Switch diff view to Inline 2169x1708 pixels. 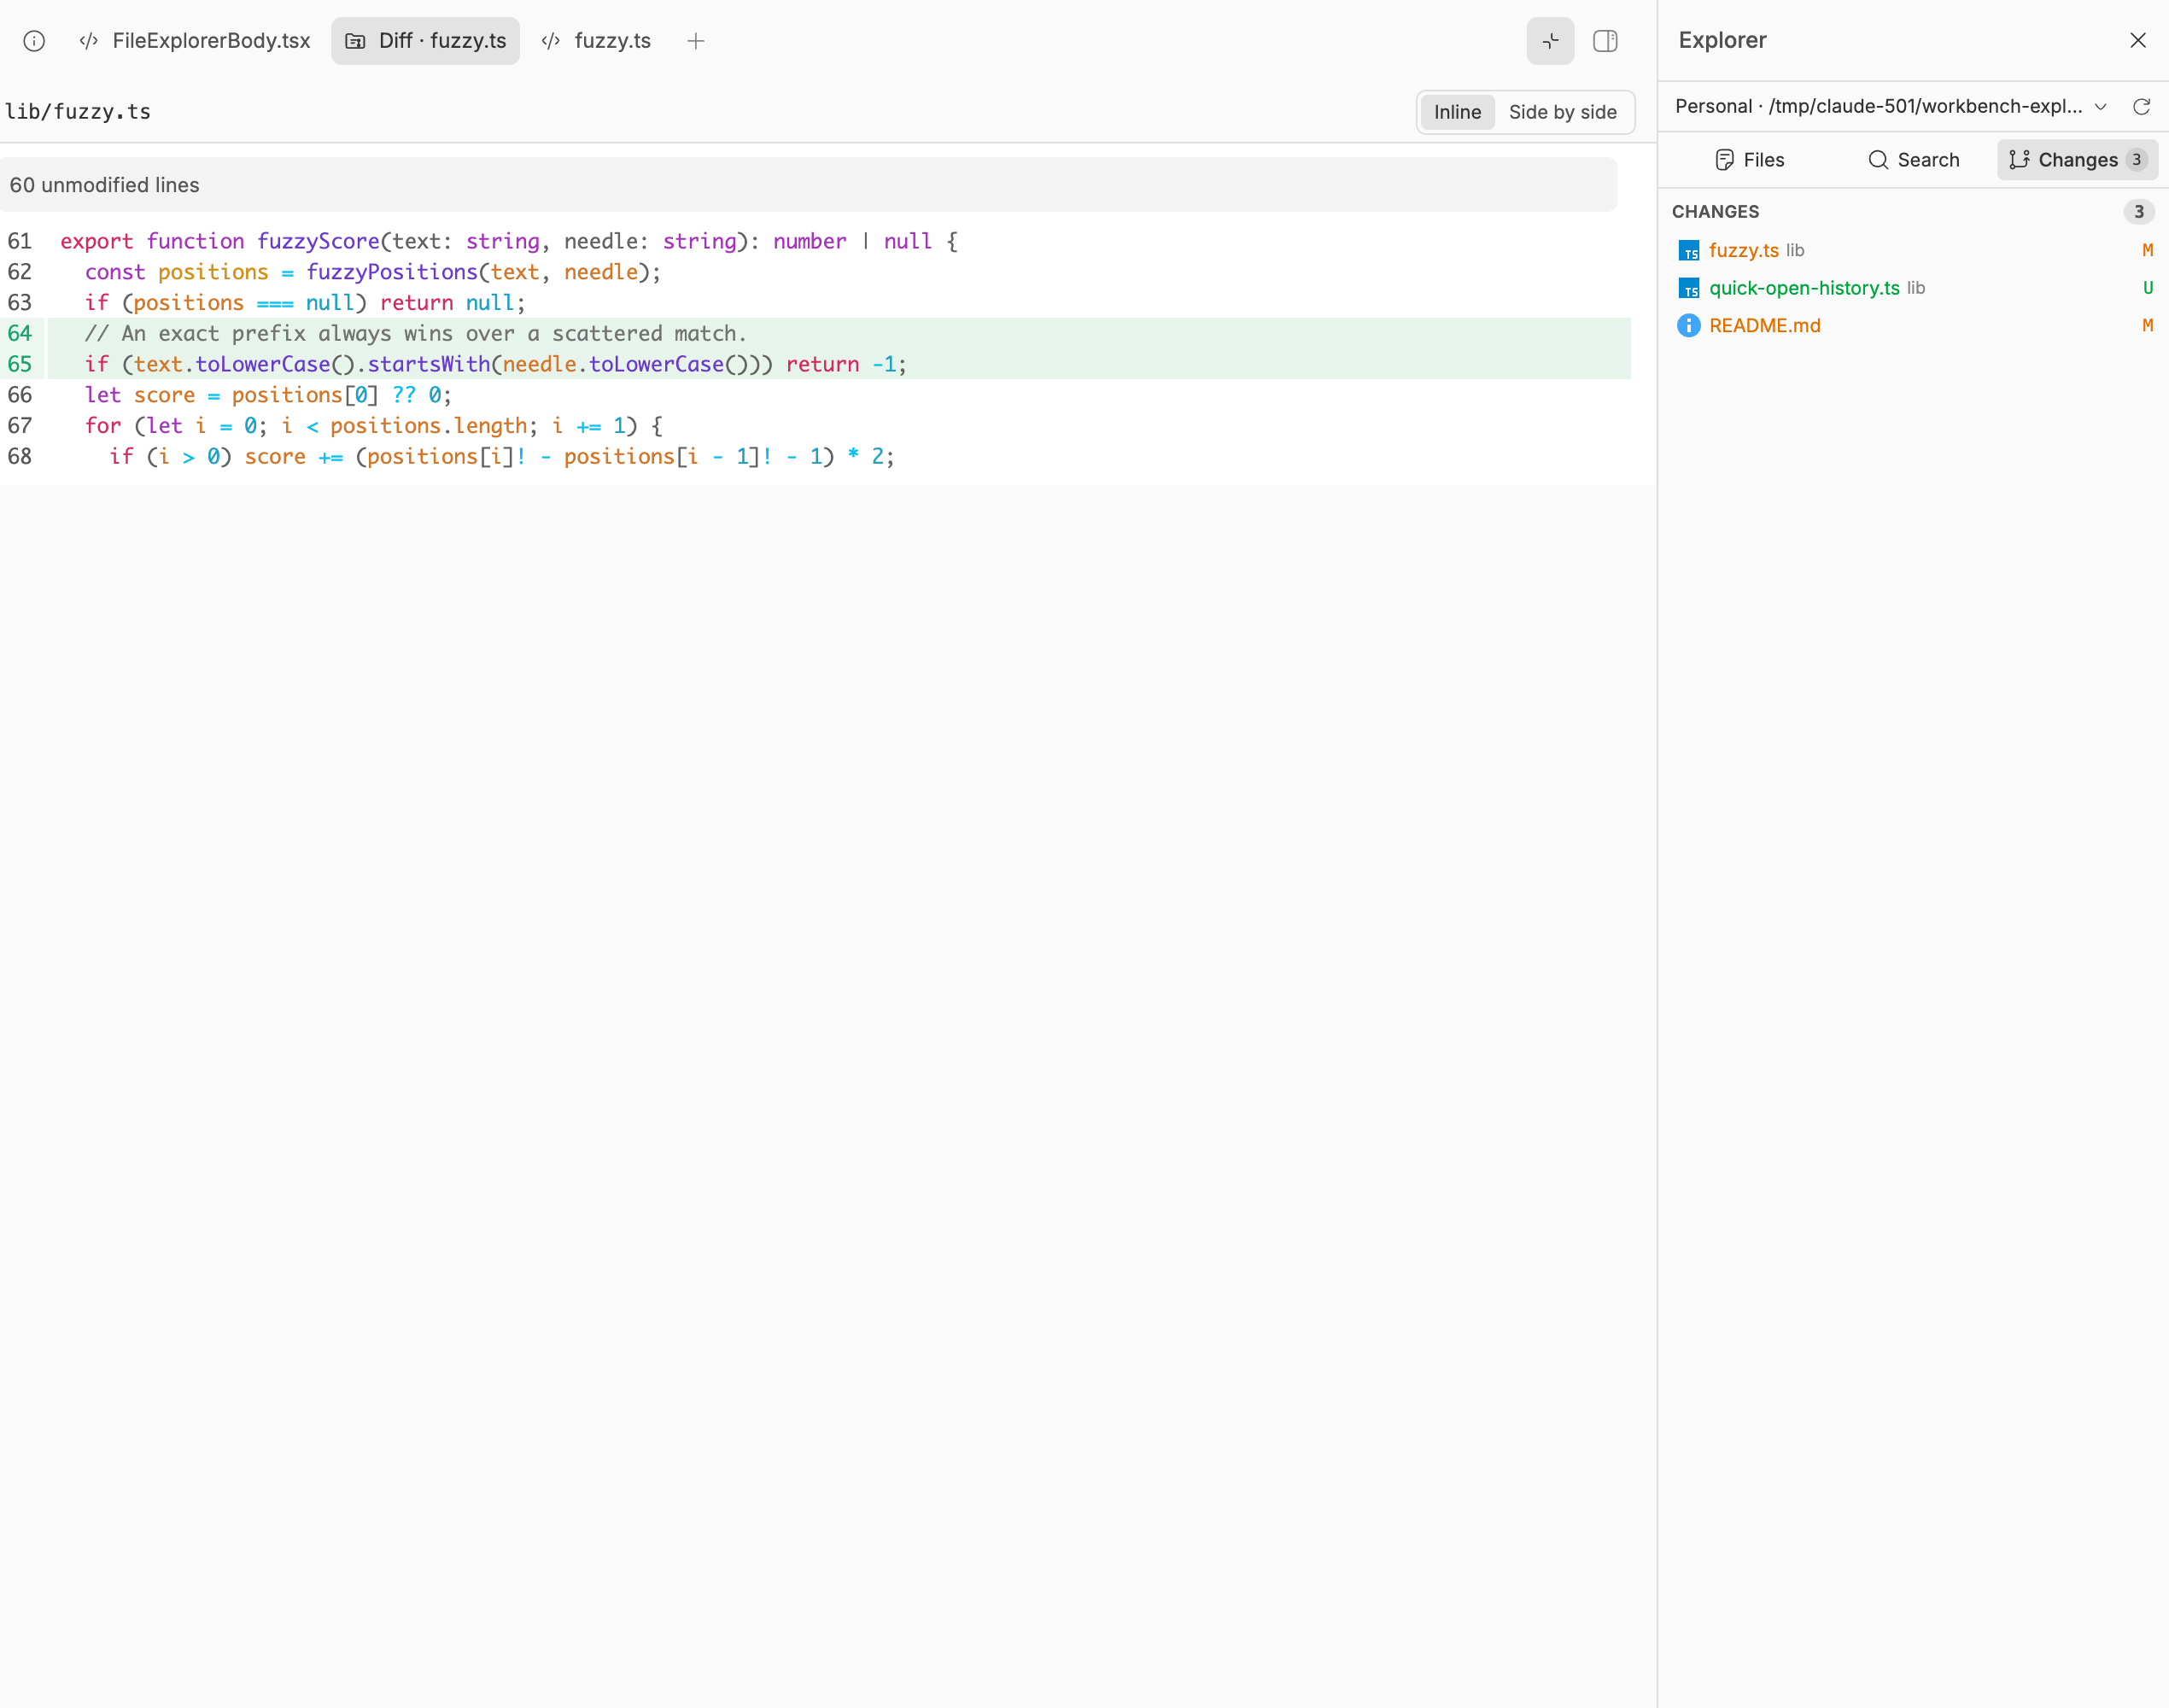tap(1457, 112)
